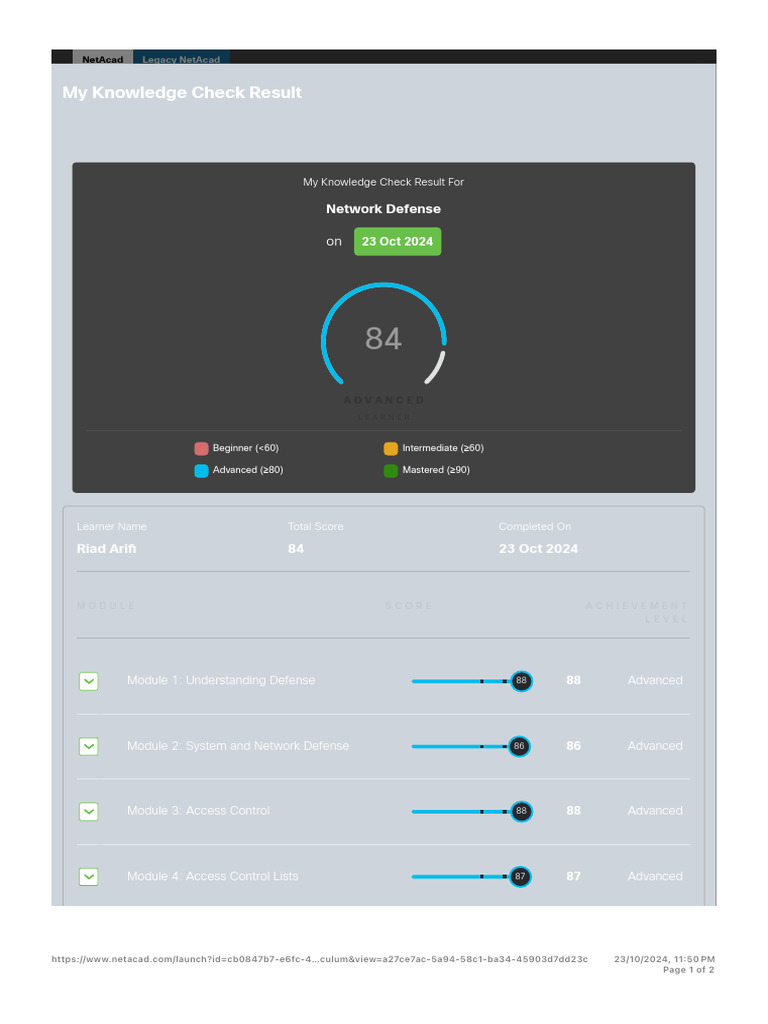
Task: Click the 23 Oct 2024 green date badge
Action: point(397,242)
